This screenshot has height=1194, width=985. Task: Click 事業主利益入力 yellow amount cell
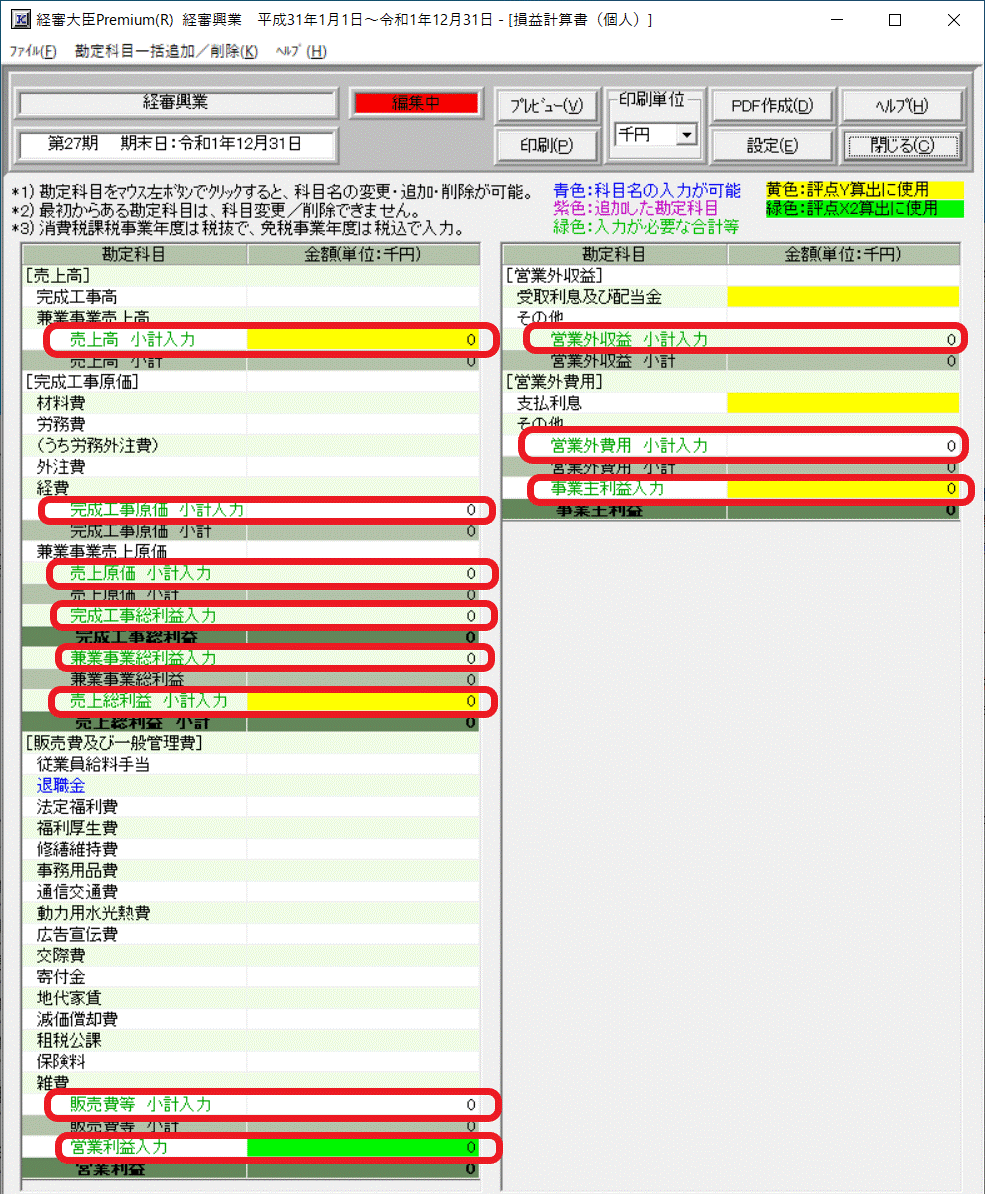pos(843,488)
